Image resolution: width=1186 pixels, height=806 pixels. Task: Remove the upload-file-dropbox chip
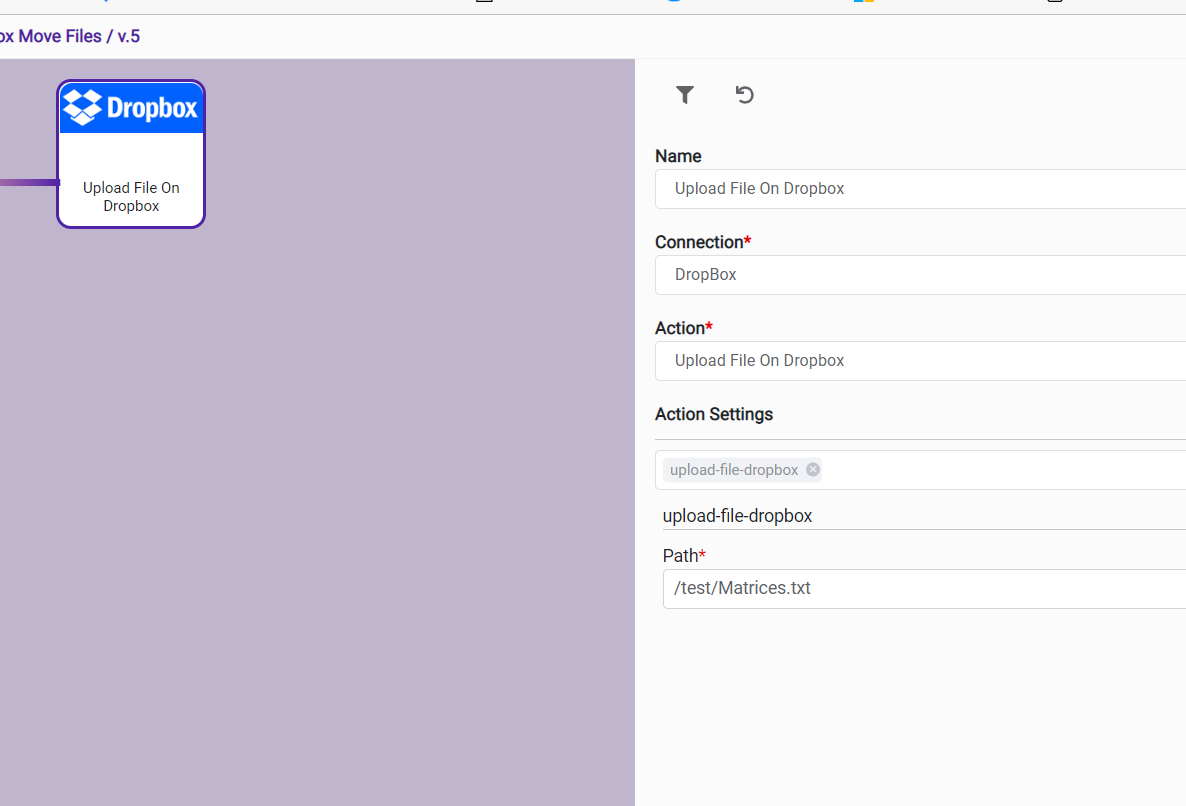coord(813,470)
